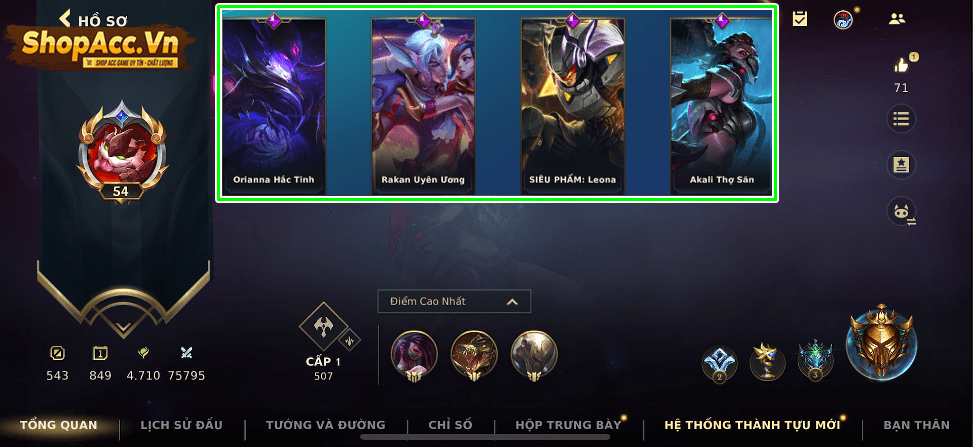Open the starred card icon

(x=901, y=165)
